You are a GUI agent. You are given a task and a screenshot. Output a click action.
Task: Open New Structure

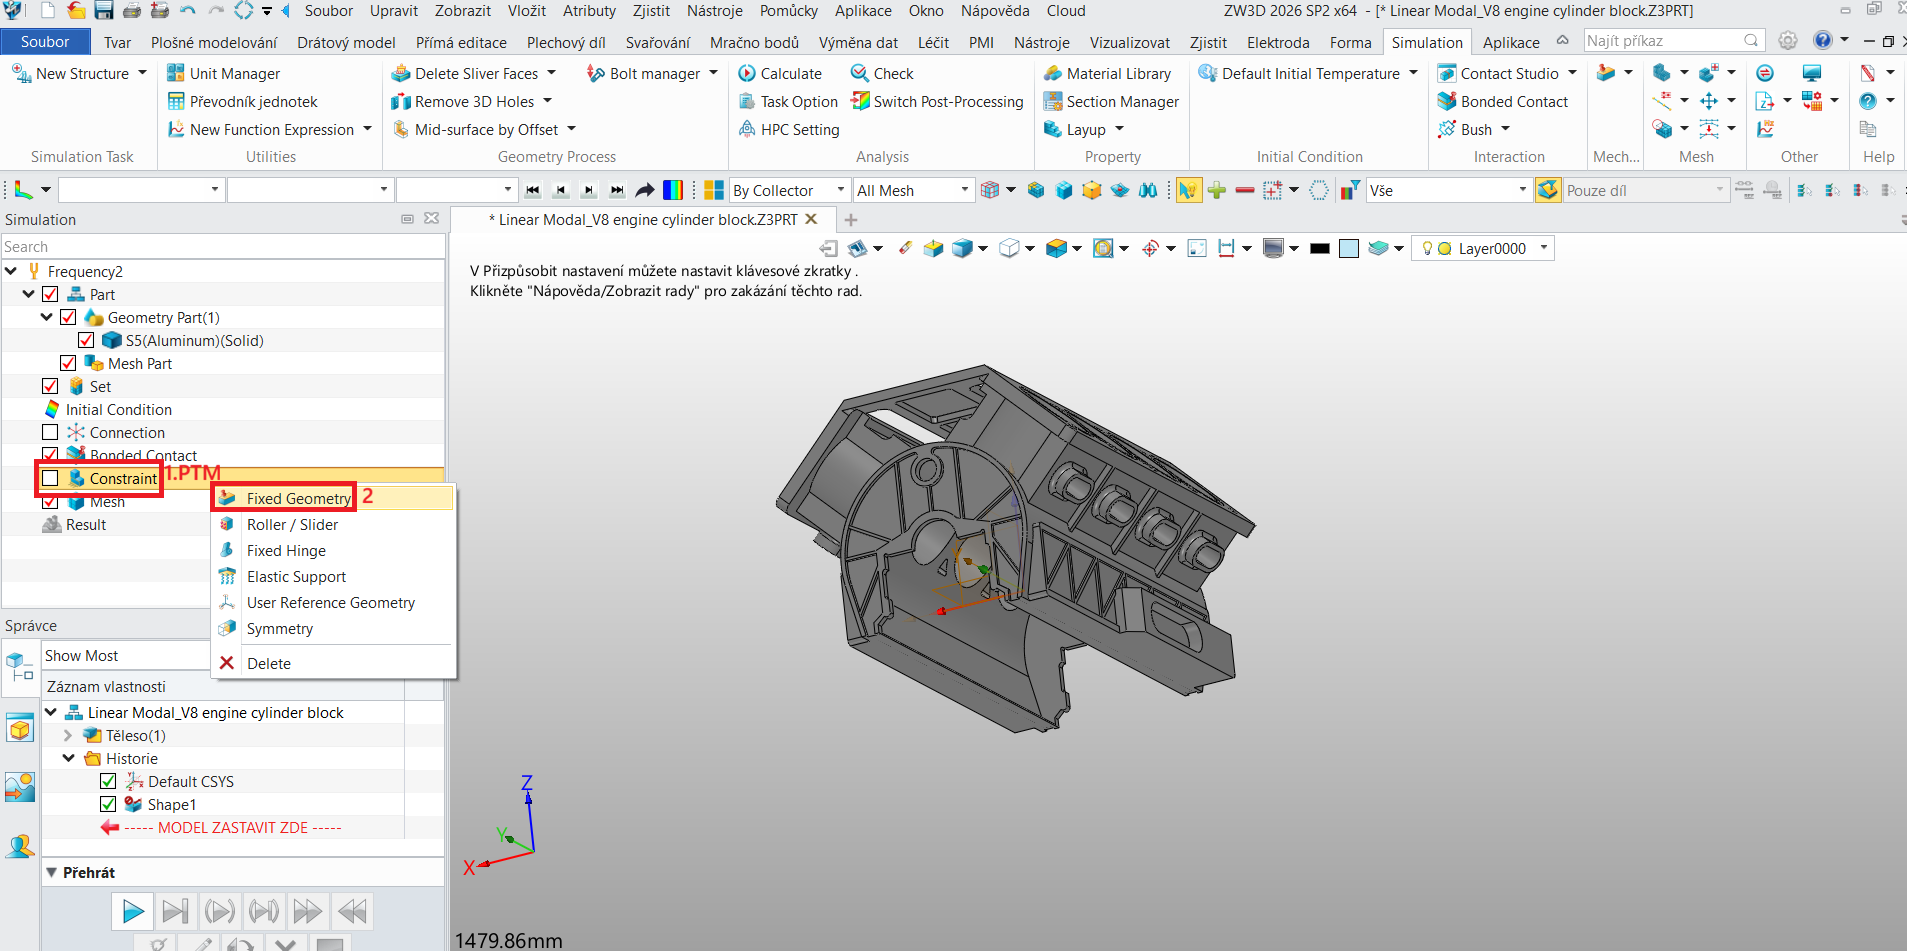[x=79, y=73]
